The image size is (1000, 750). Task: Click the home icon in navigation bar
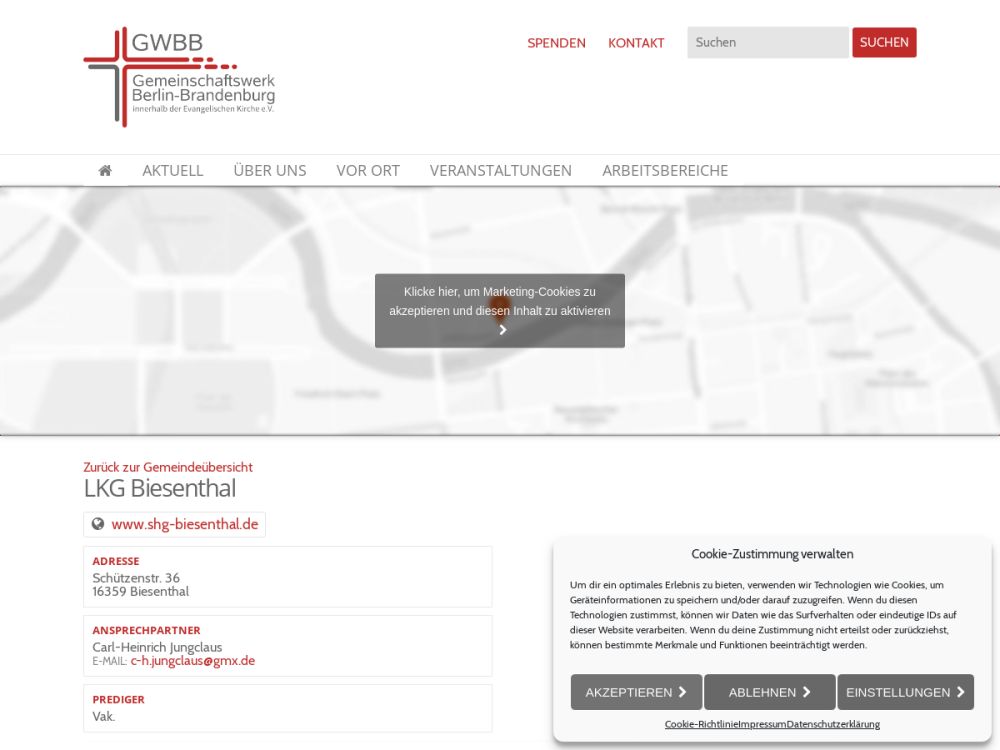pyautogui.click(x=105, y=171)
